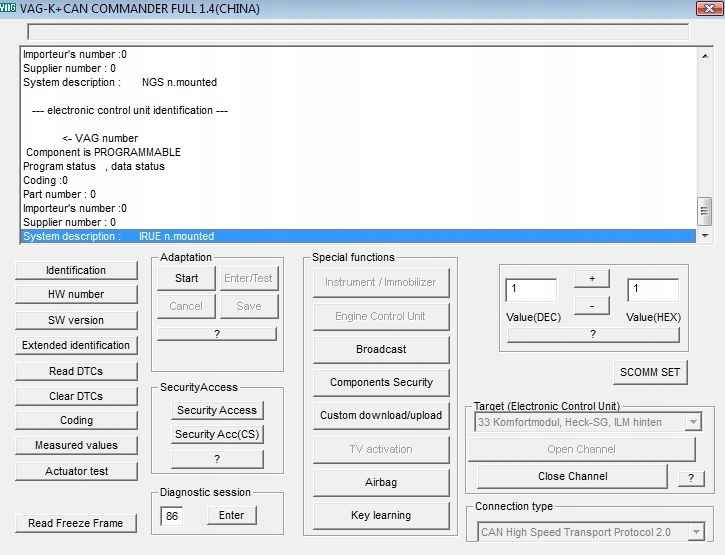Open Custom download/upload

381,415
